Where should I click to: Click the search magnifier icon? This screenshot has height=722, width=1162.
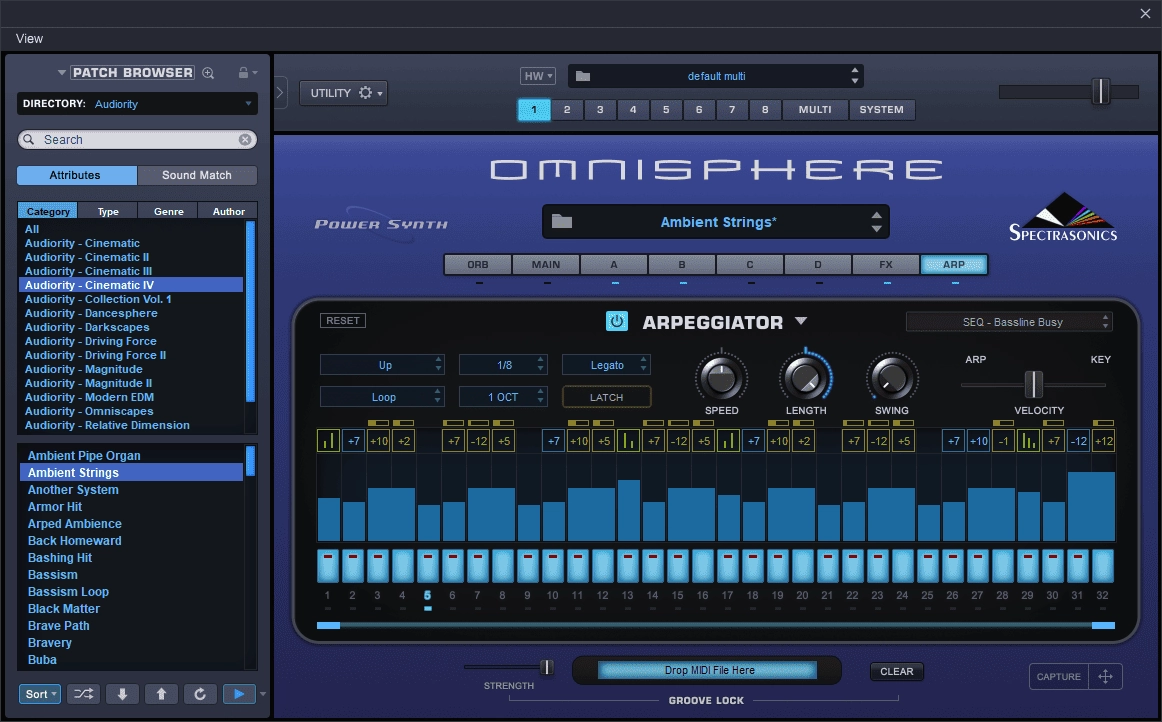29,139
